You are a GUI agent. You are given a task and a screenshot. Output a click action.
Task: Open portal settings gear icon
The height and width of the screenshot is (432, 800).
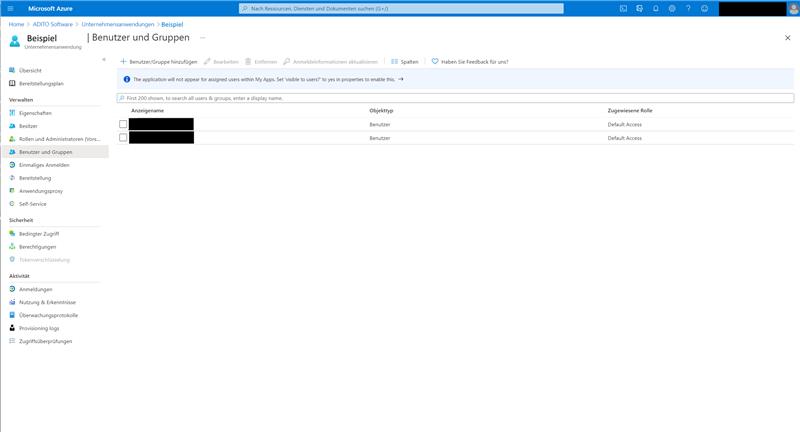672,9
